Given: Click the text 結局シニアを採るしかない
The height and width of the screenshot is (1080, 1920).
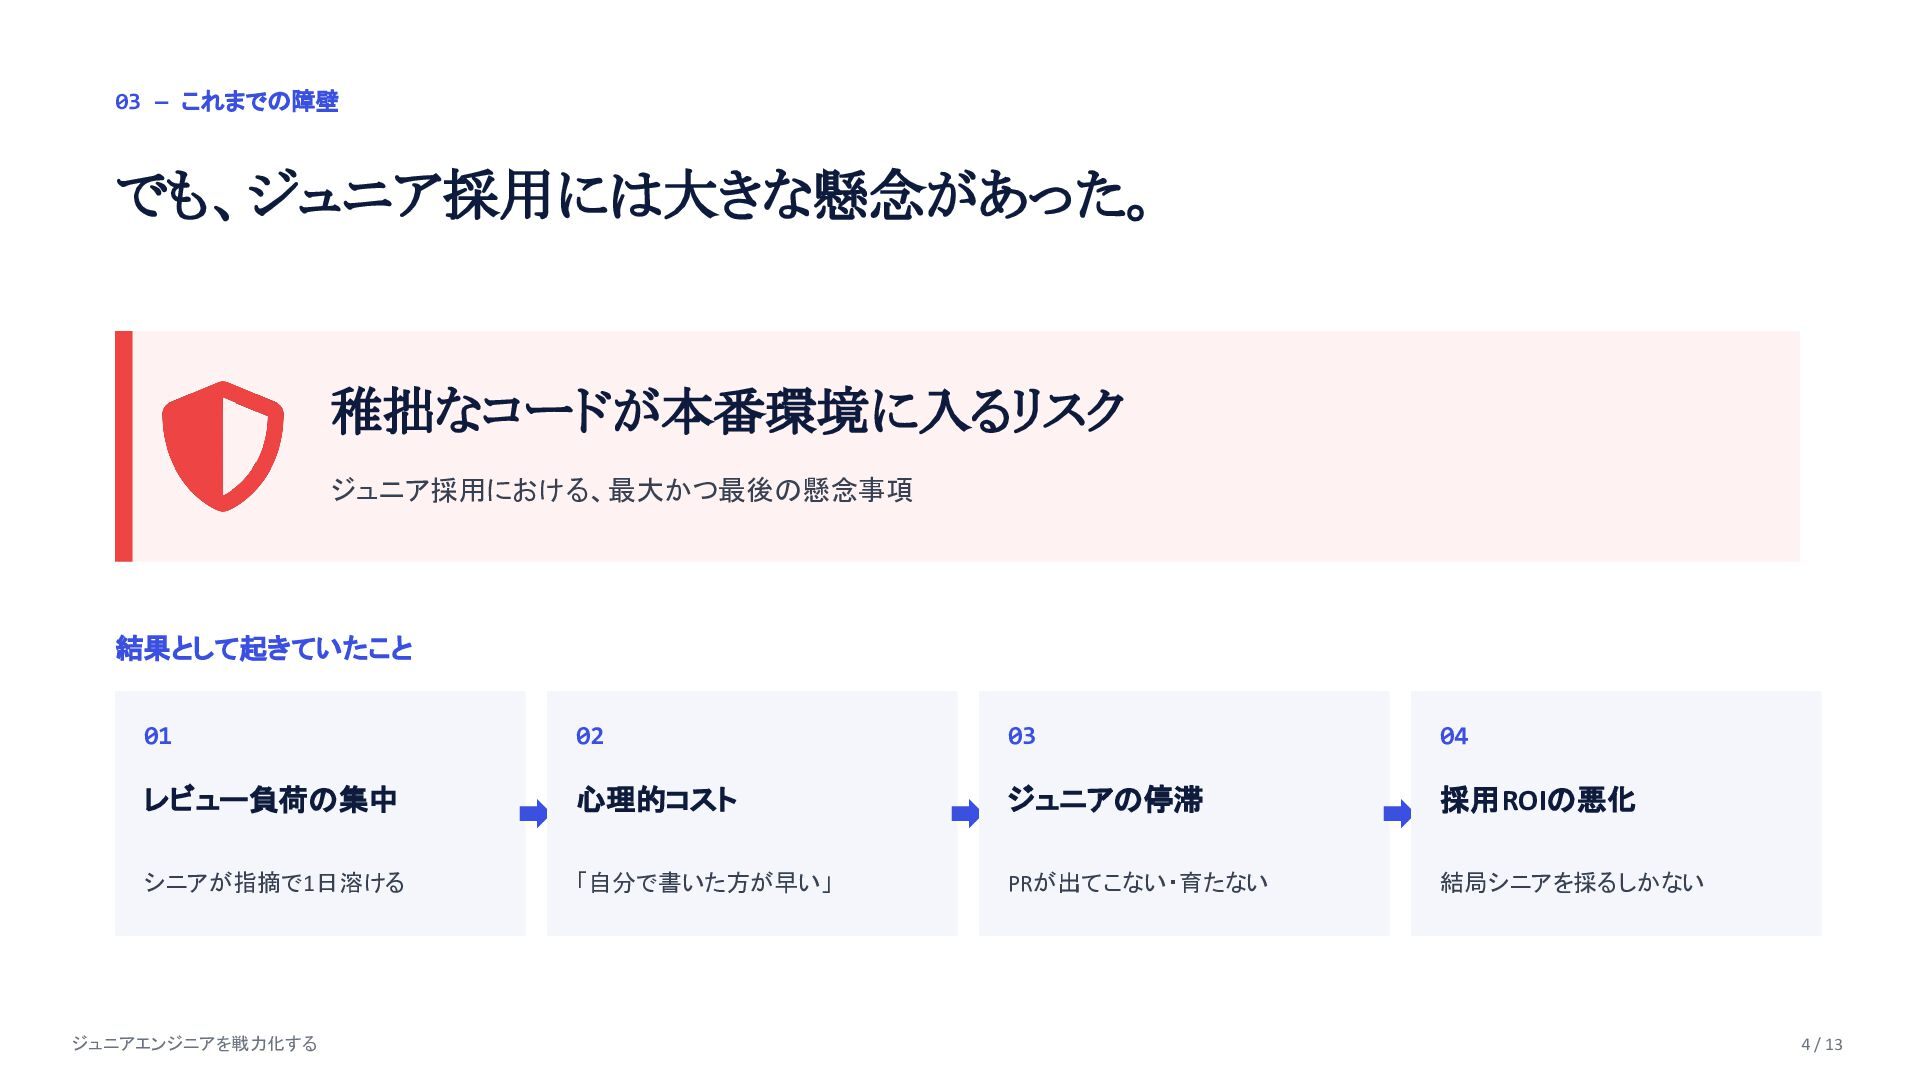Looking at the screenshot, I should click(x=1572, y=882).
